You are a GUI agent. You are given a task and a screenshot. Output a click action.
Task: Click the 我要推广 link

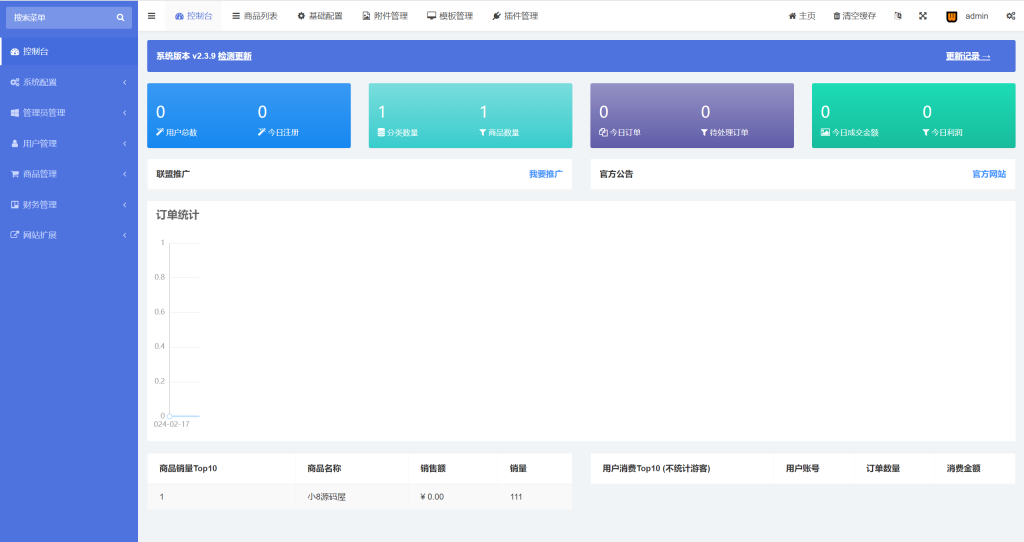[546, 174]
